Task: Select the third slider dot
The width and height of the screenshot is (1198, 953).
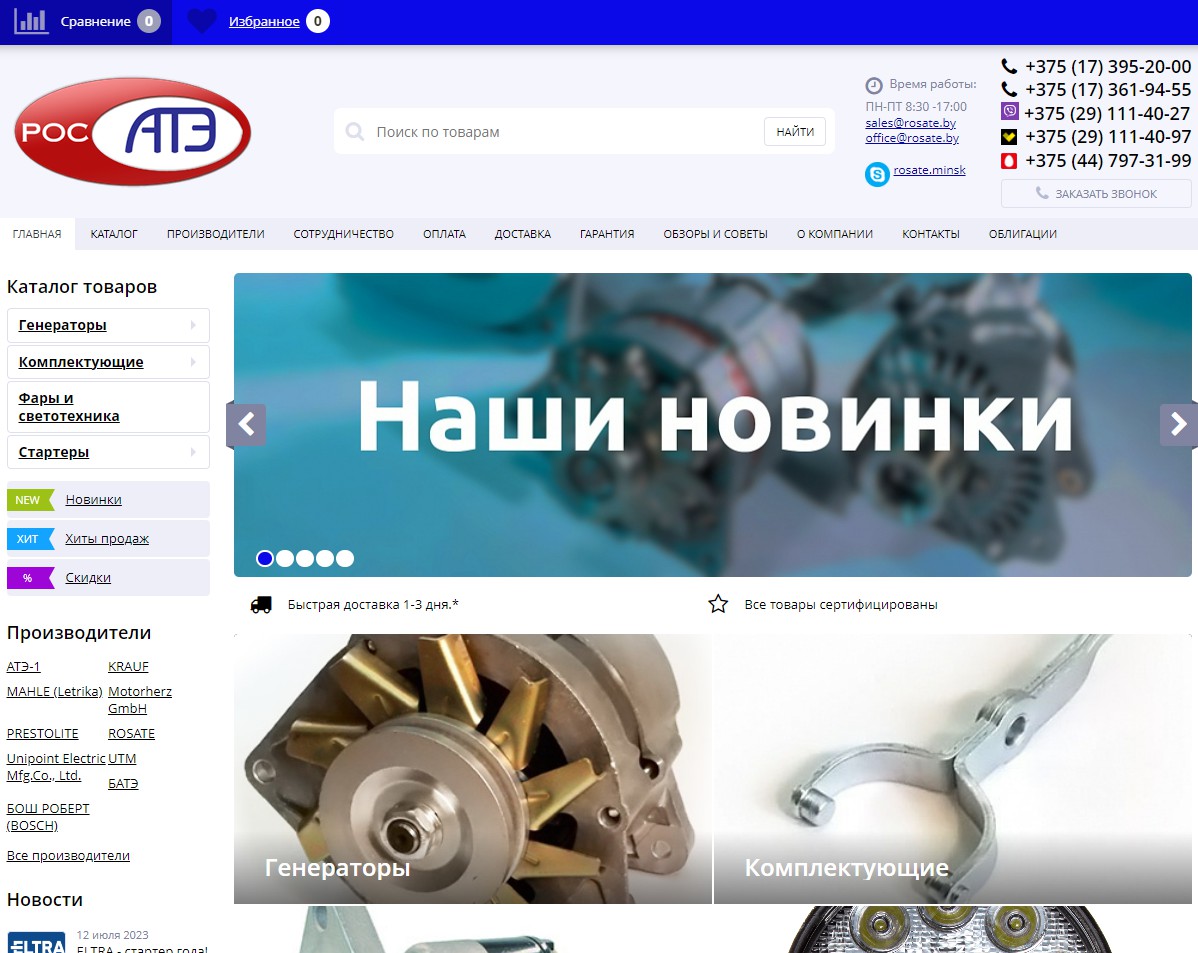Action: (x=305, y=559)
